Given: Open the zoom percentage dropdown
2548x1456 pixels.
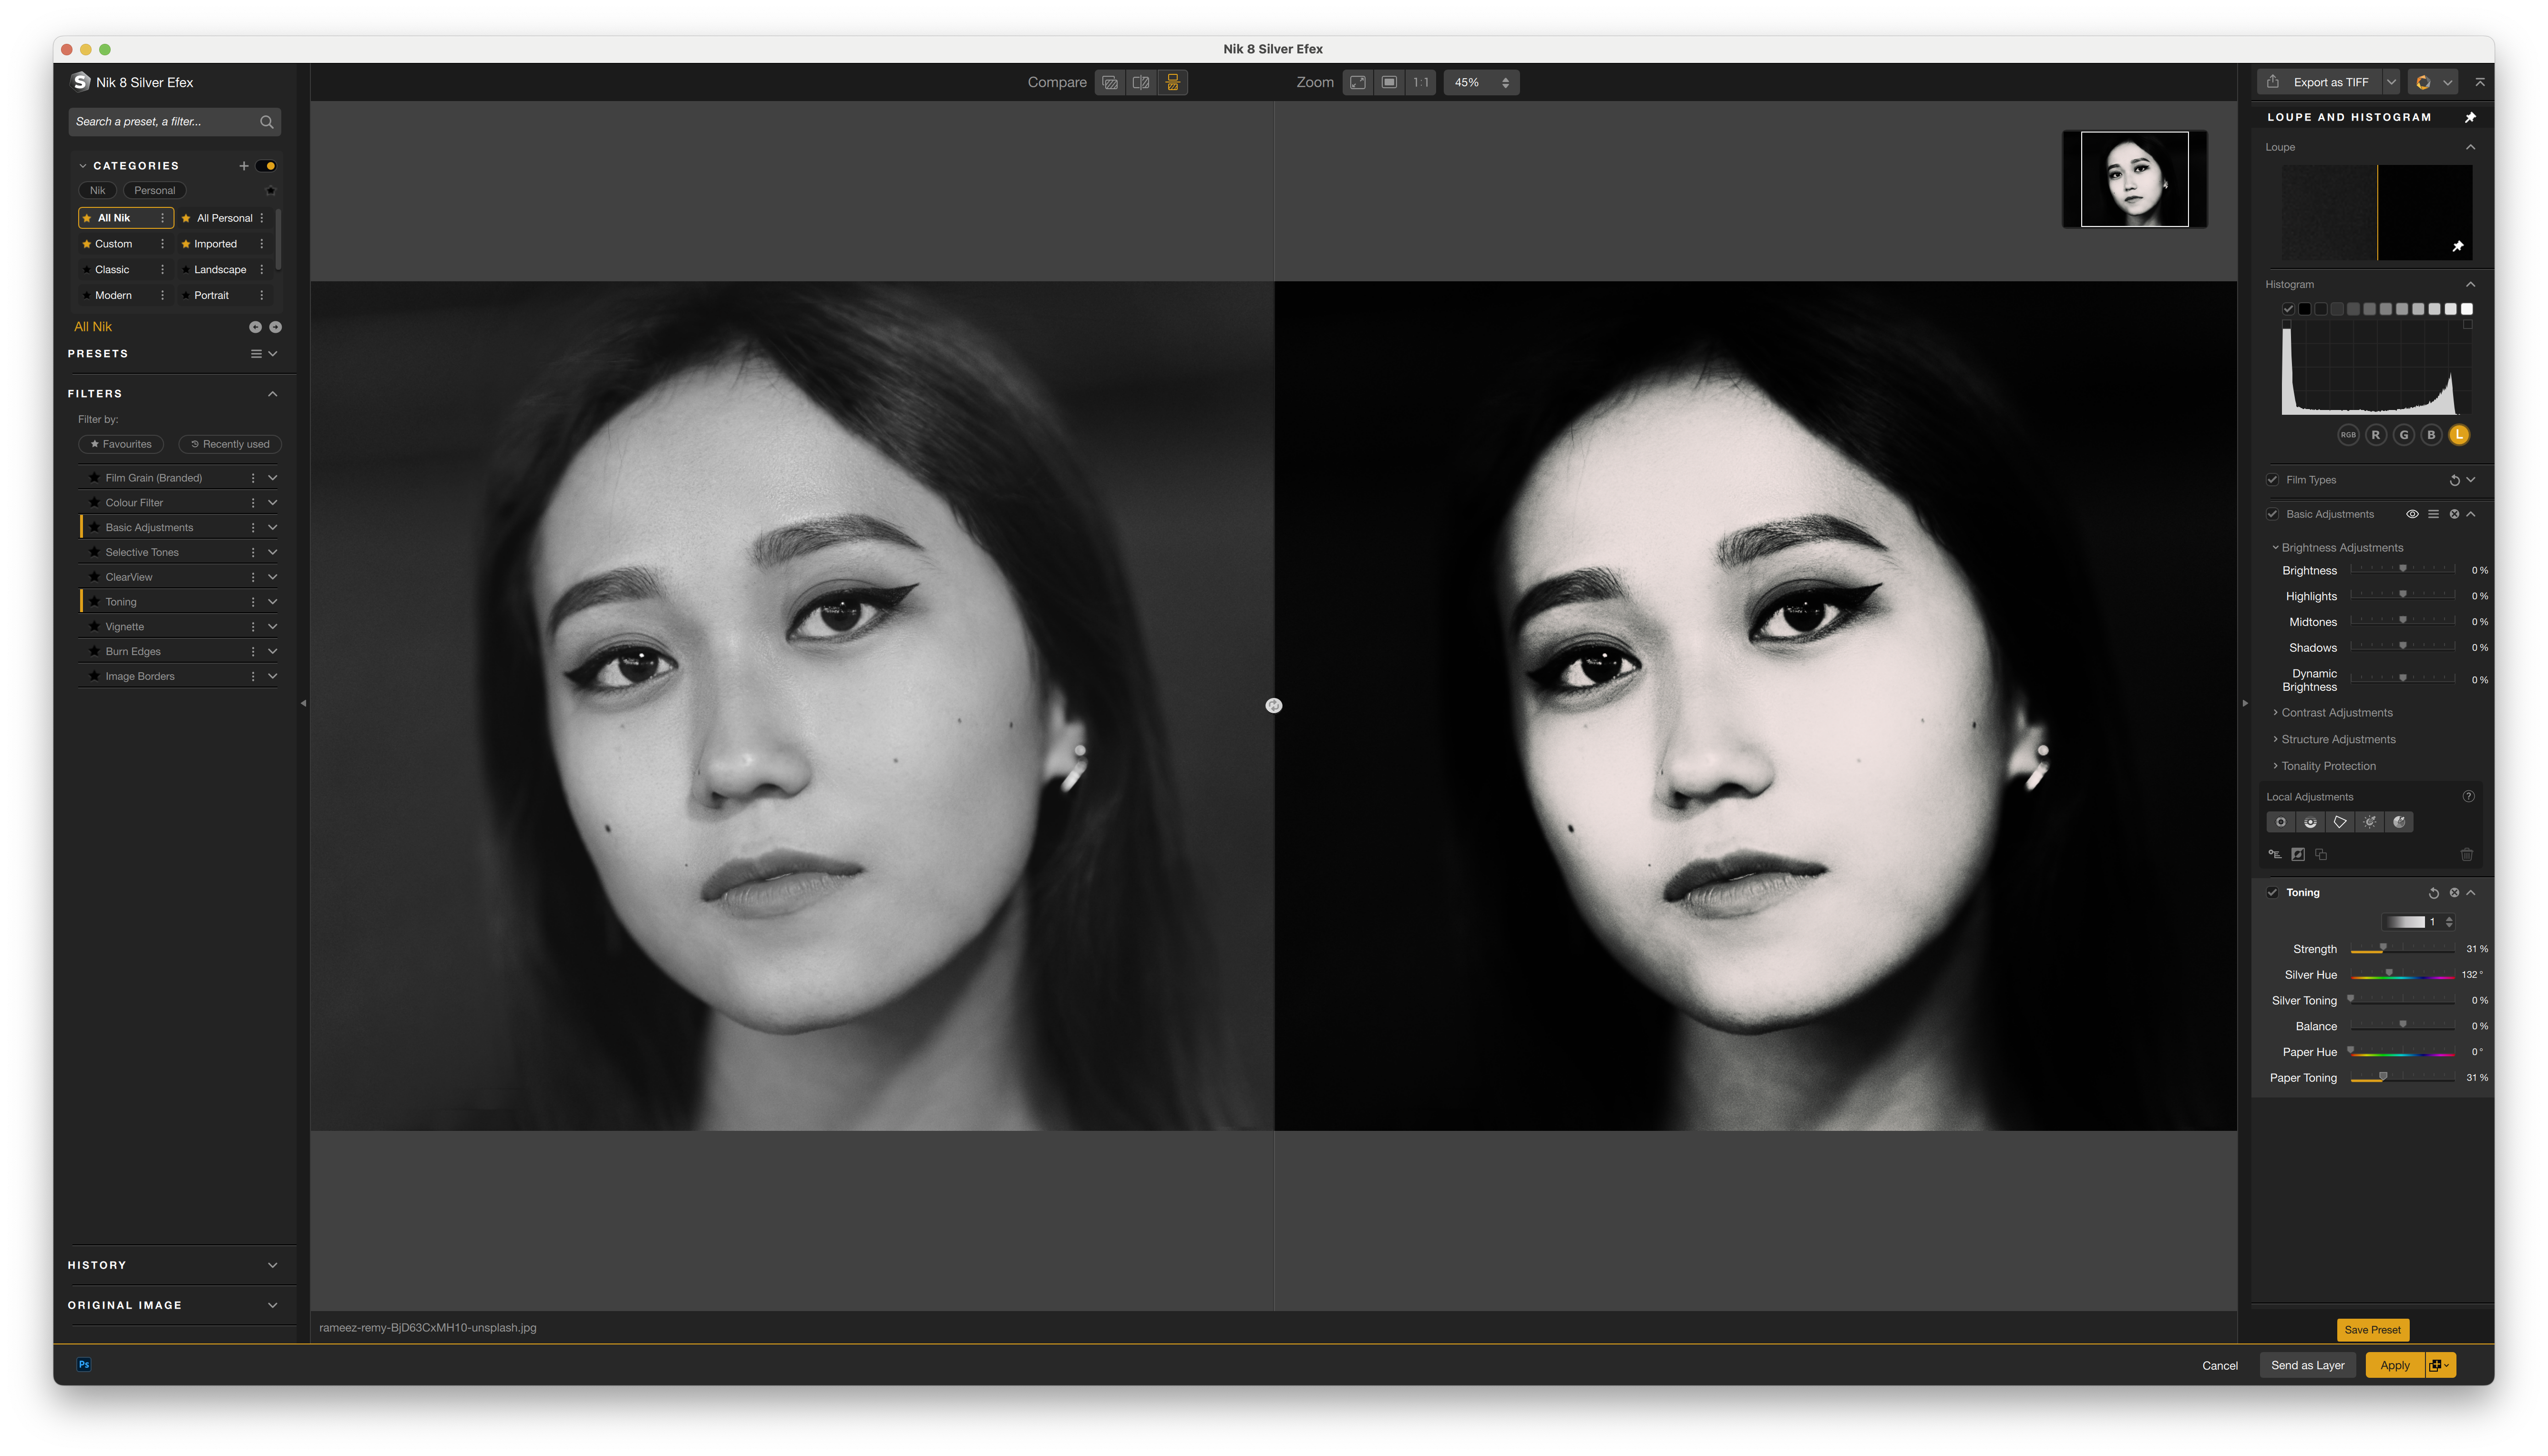Looking at the screenshot, I should click(x=1482, y=82).
